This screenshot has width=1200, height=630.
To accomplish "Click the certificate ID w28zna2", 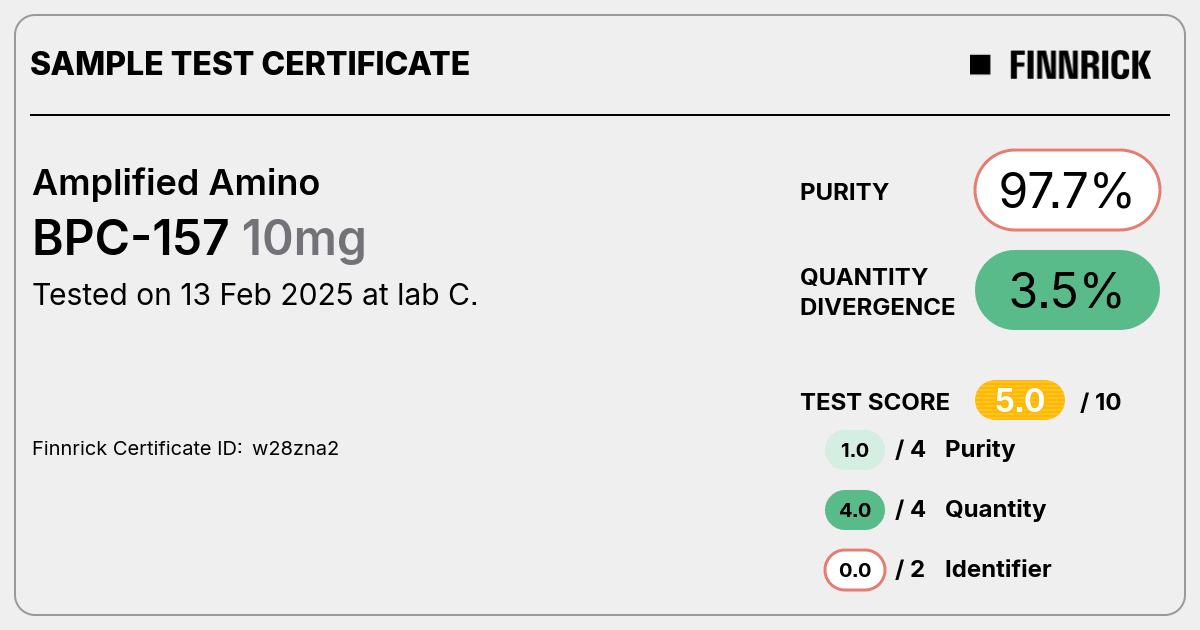I will click(296, 448).
